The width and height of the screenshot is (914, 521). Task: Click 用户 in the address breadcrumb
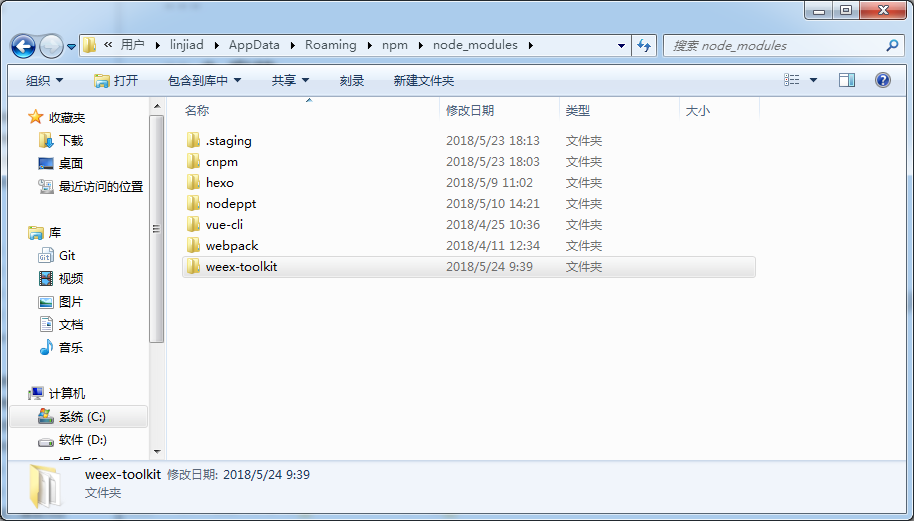(132, 45)
